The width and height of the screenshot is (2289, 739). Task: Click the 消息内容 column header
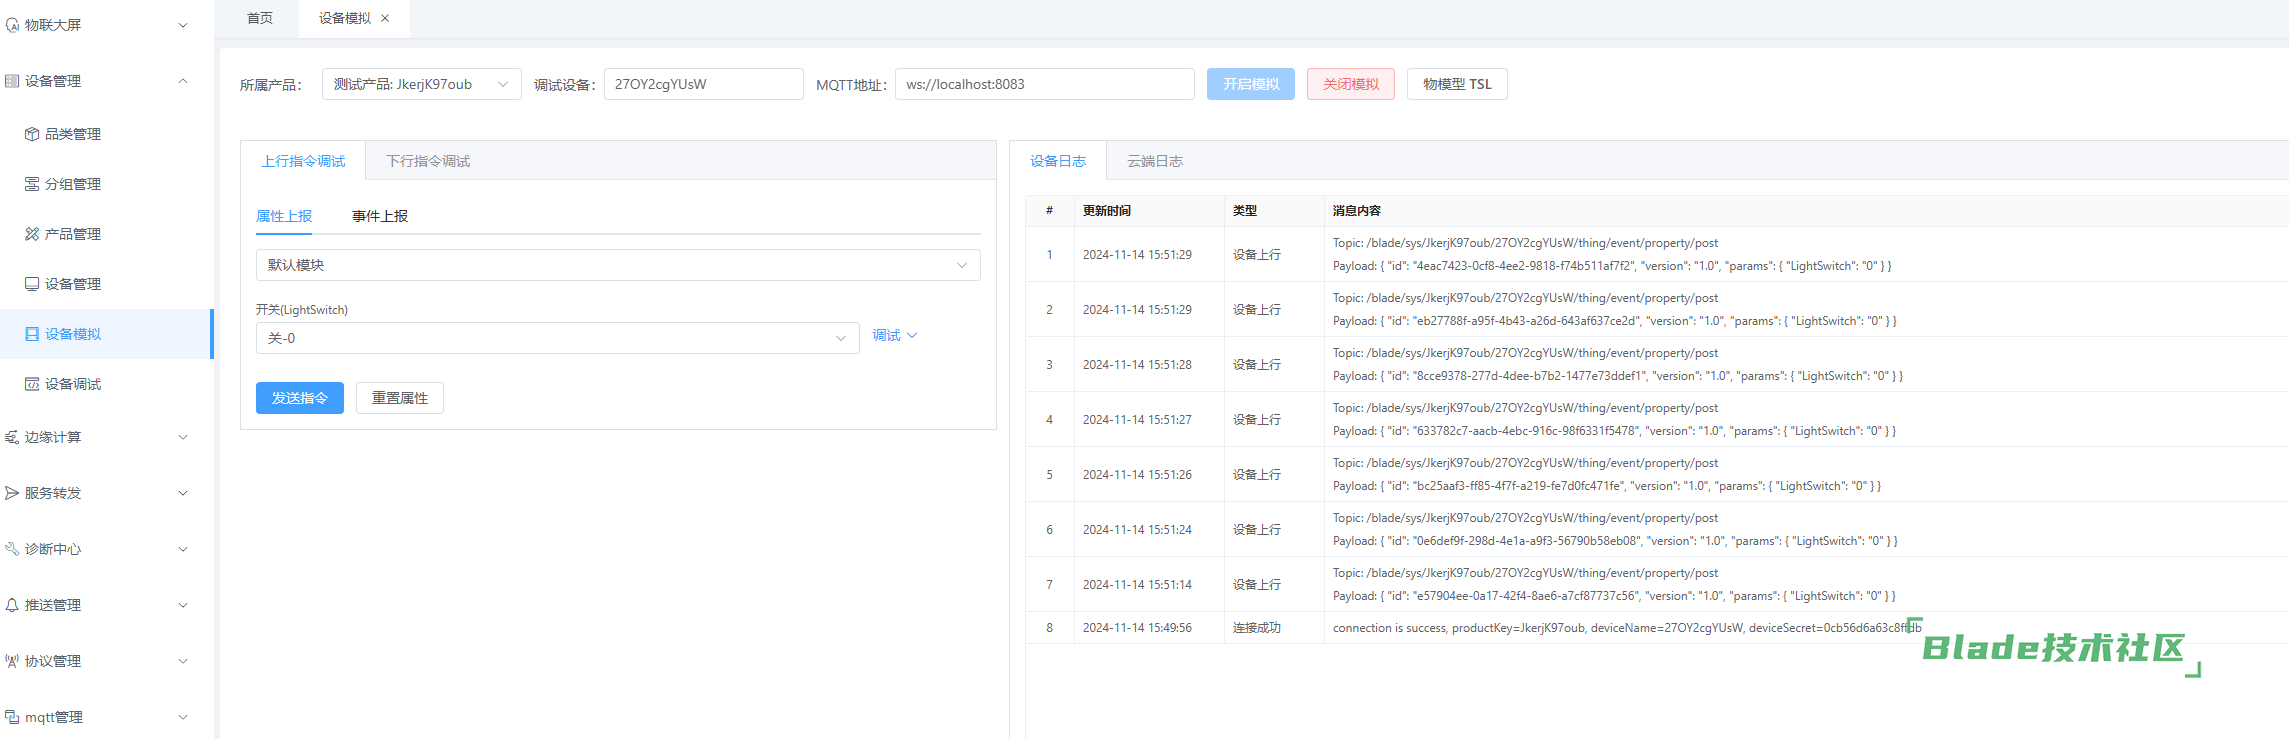[x=1357, y=211]
